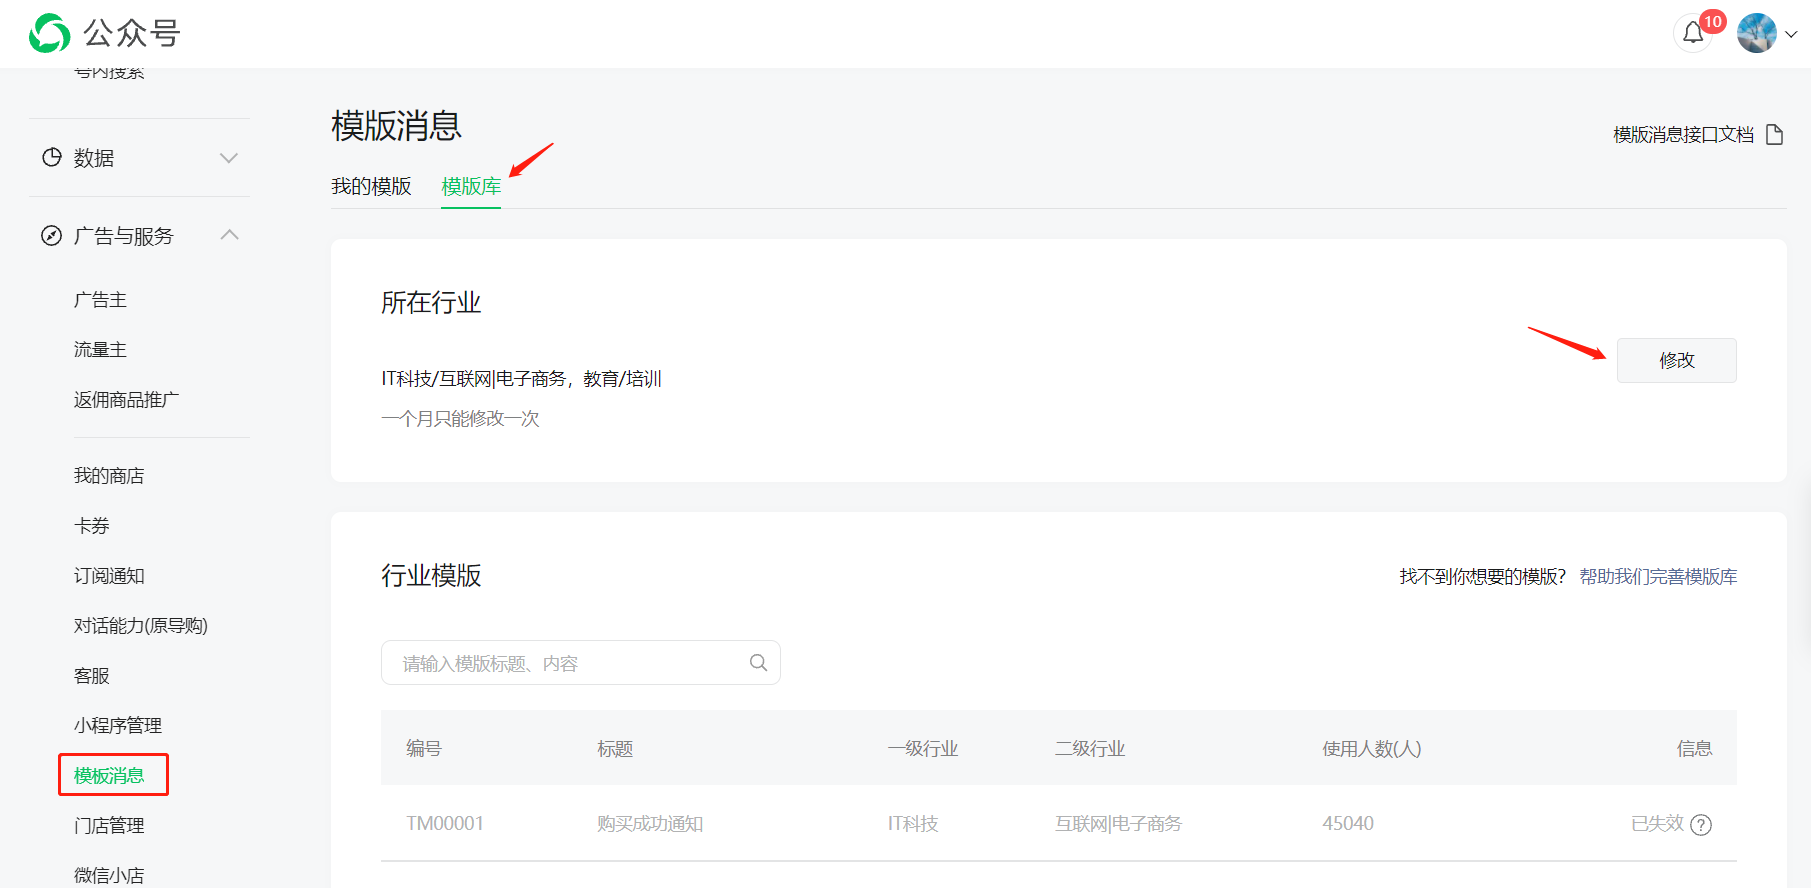1811x888 pixels.
Task: Open the notification bell icon
Action: pos(1693,33)
